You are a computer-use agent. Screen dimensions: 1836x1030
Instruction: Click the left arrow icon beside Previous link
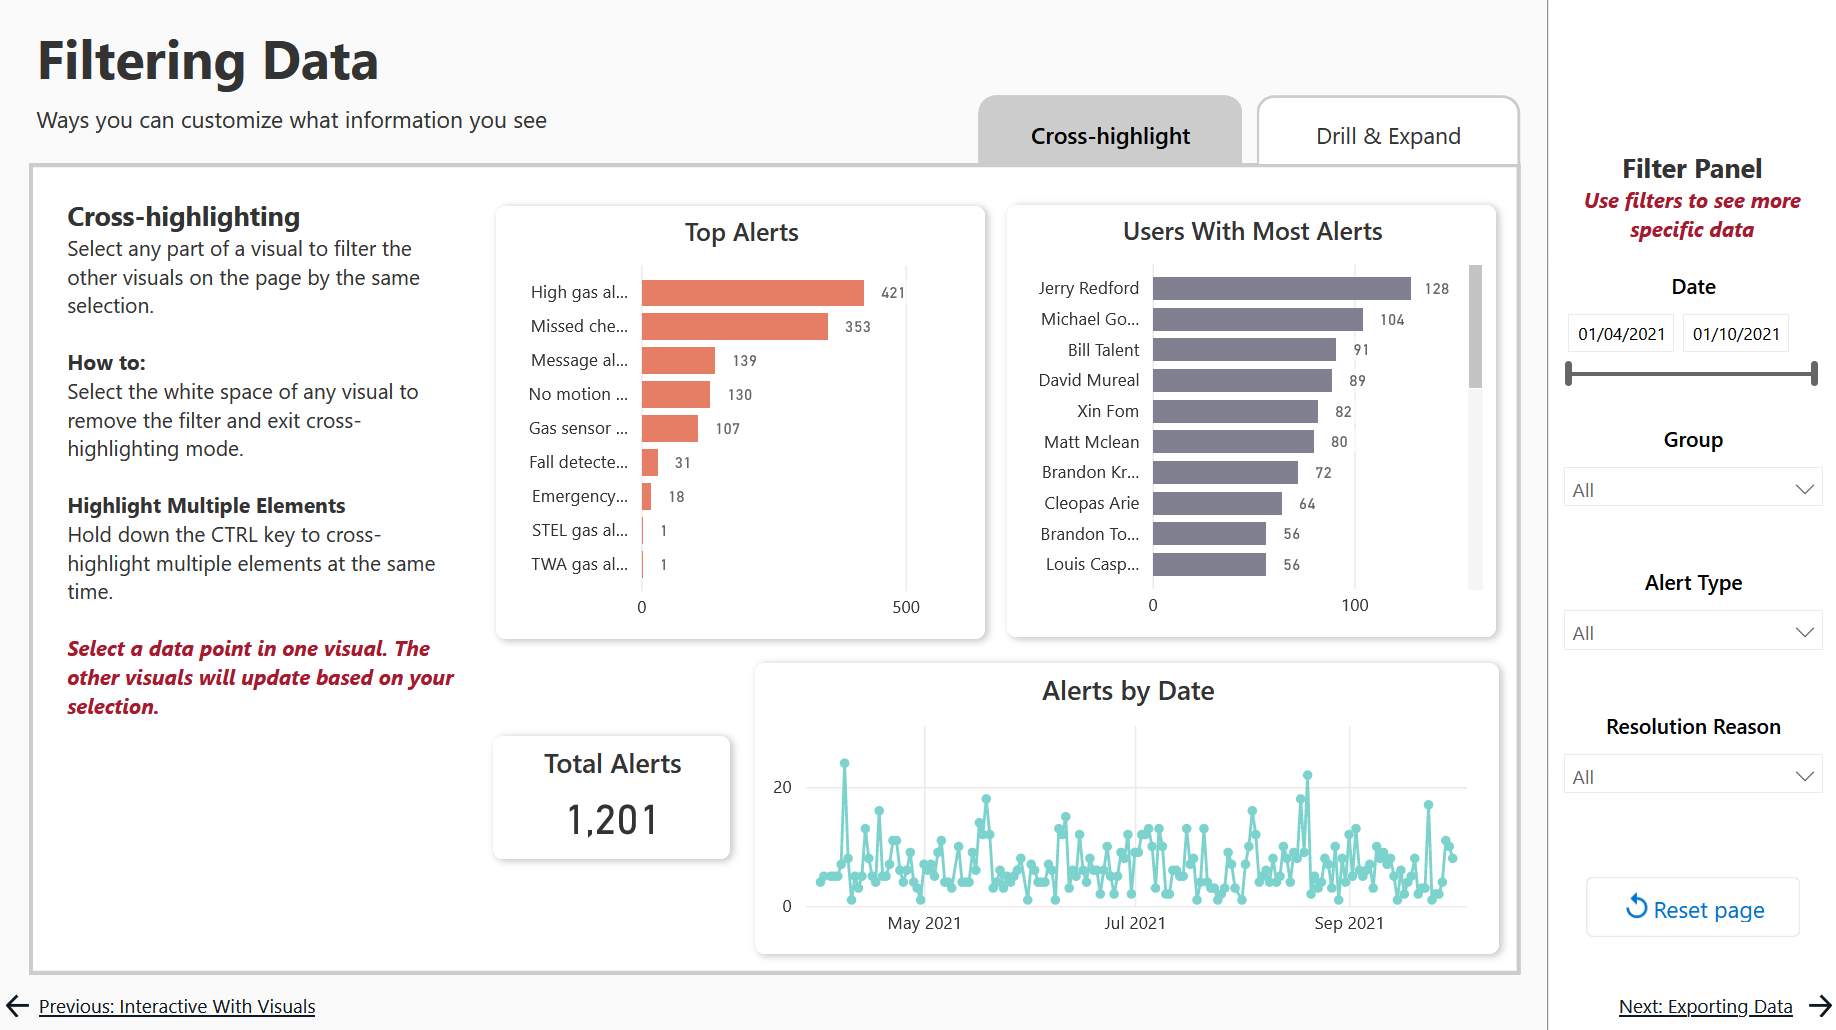coord(17,1006)
